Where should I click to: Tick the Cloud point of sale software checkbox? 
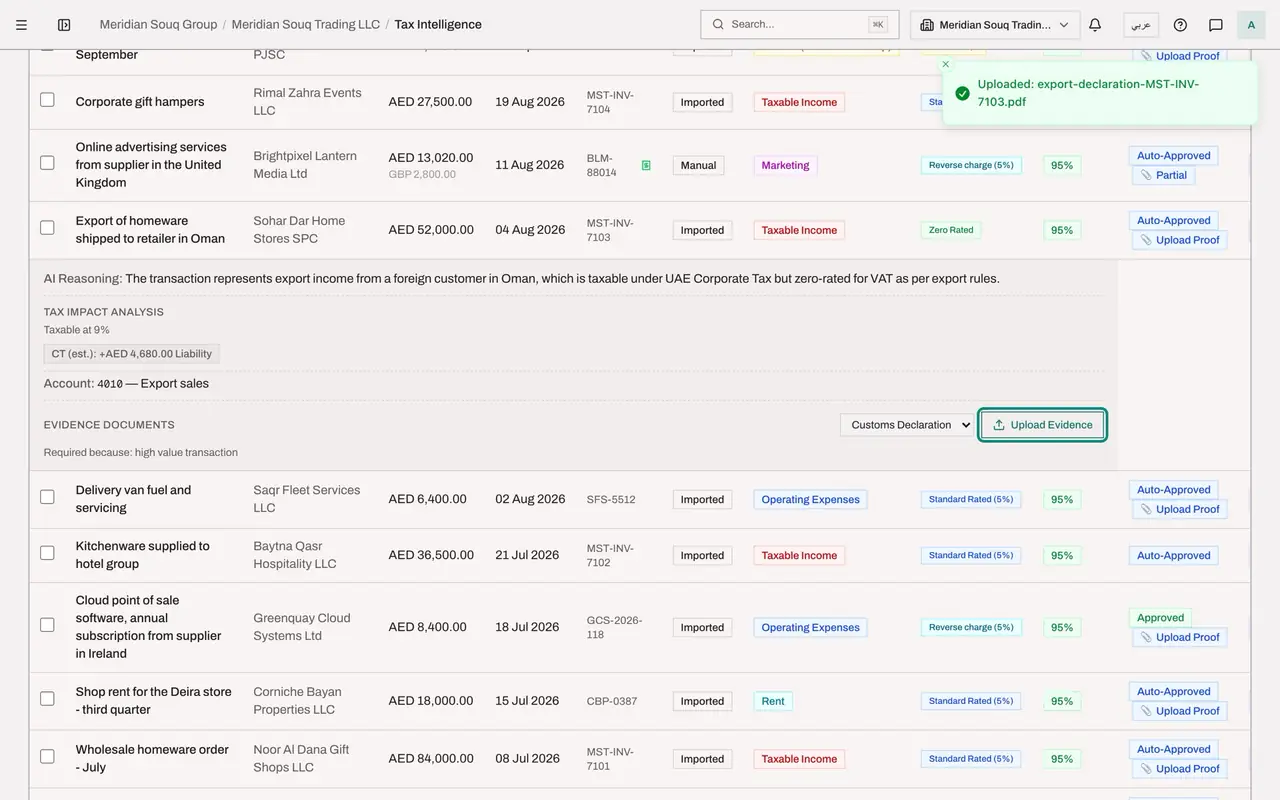(47, 625)
